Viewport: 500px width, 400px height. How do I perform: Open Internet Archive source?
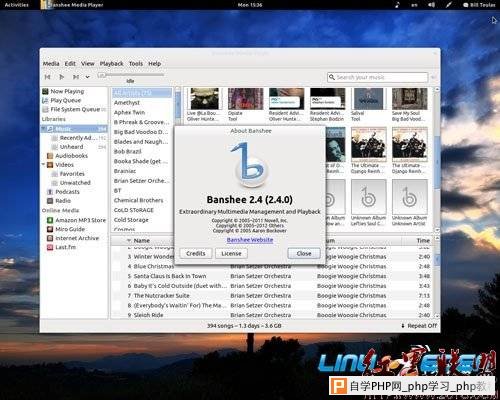77,238
